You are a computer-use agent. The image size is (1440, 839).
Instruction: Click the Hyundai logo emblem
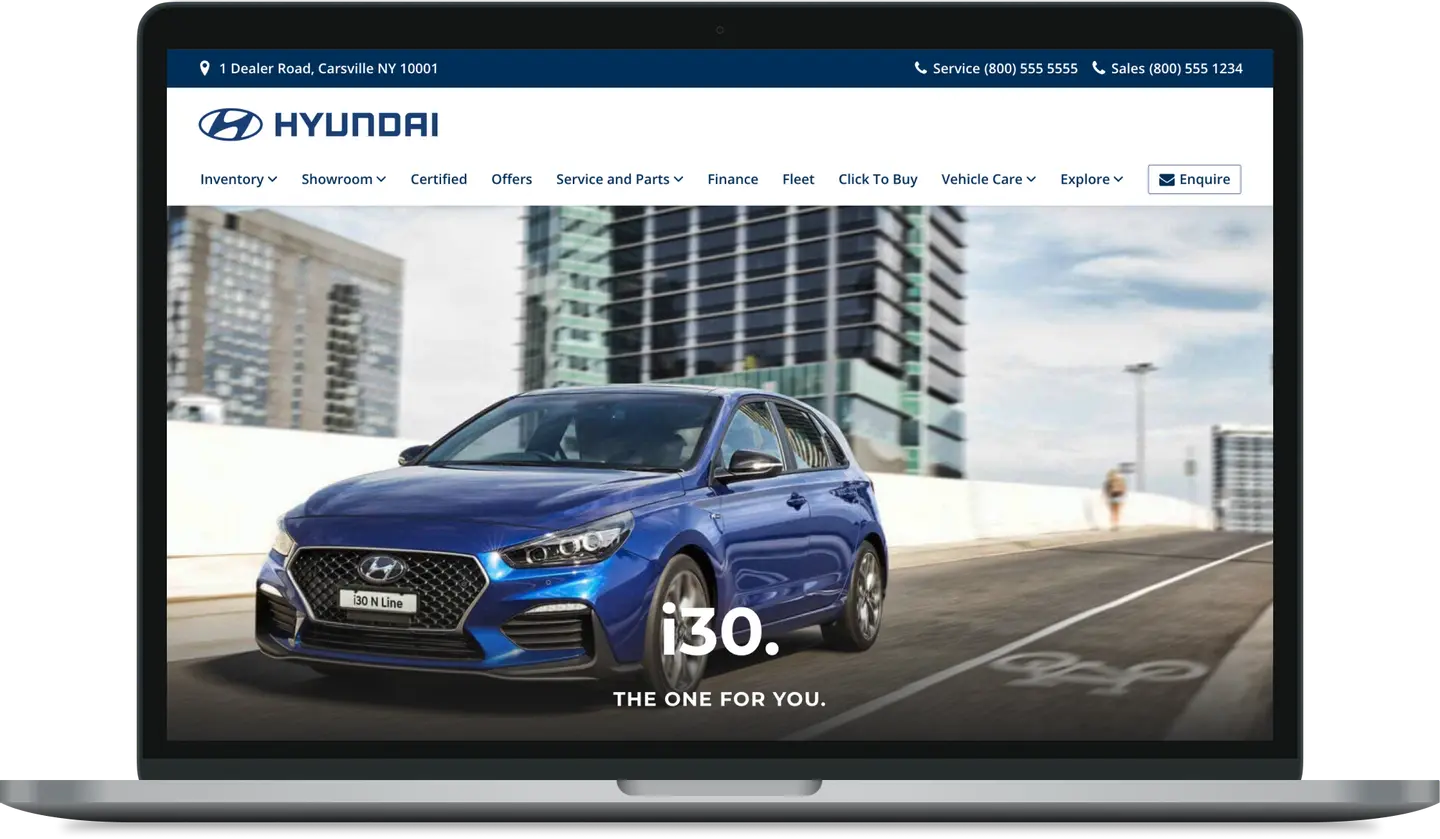click(x=230, y=125)
